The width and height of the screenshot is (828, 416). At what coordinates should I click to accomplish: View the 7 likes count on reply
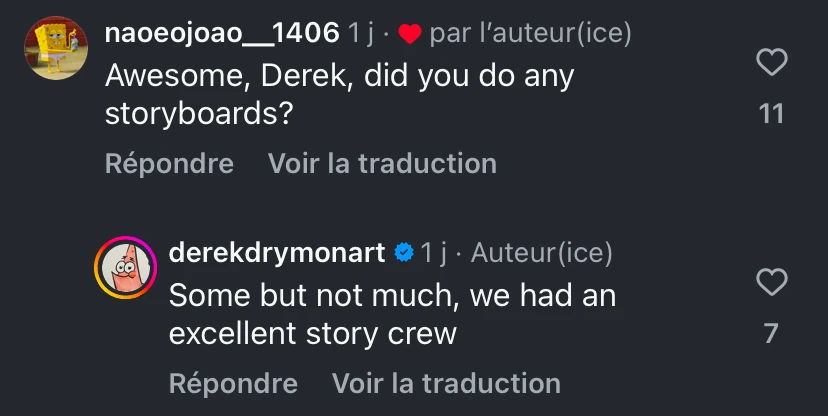[771, 333]
